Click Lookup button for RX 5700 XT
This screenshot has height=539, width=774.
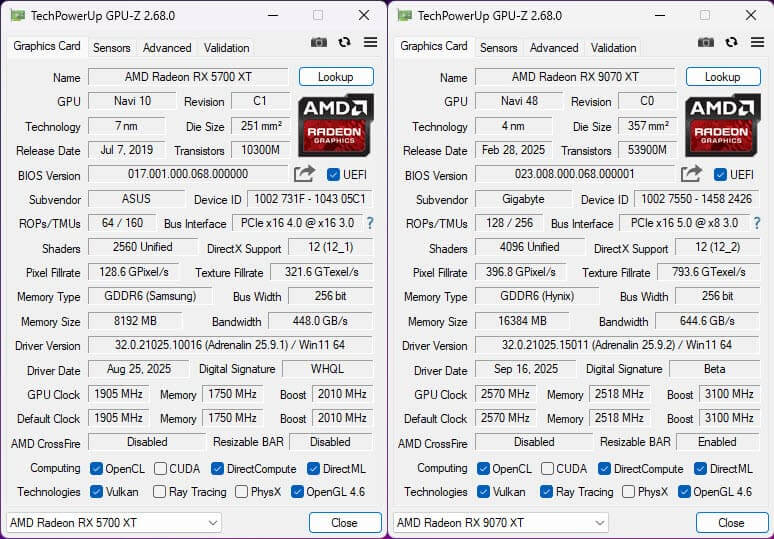click(x=336, y=77)
